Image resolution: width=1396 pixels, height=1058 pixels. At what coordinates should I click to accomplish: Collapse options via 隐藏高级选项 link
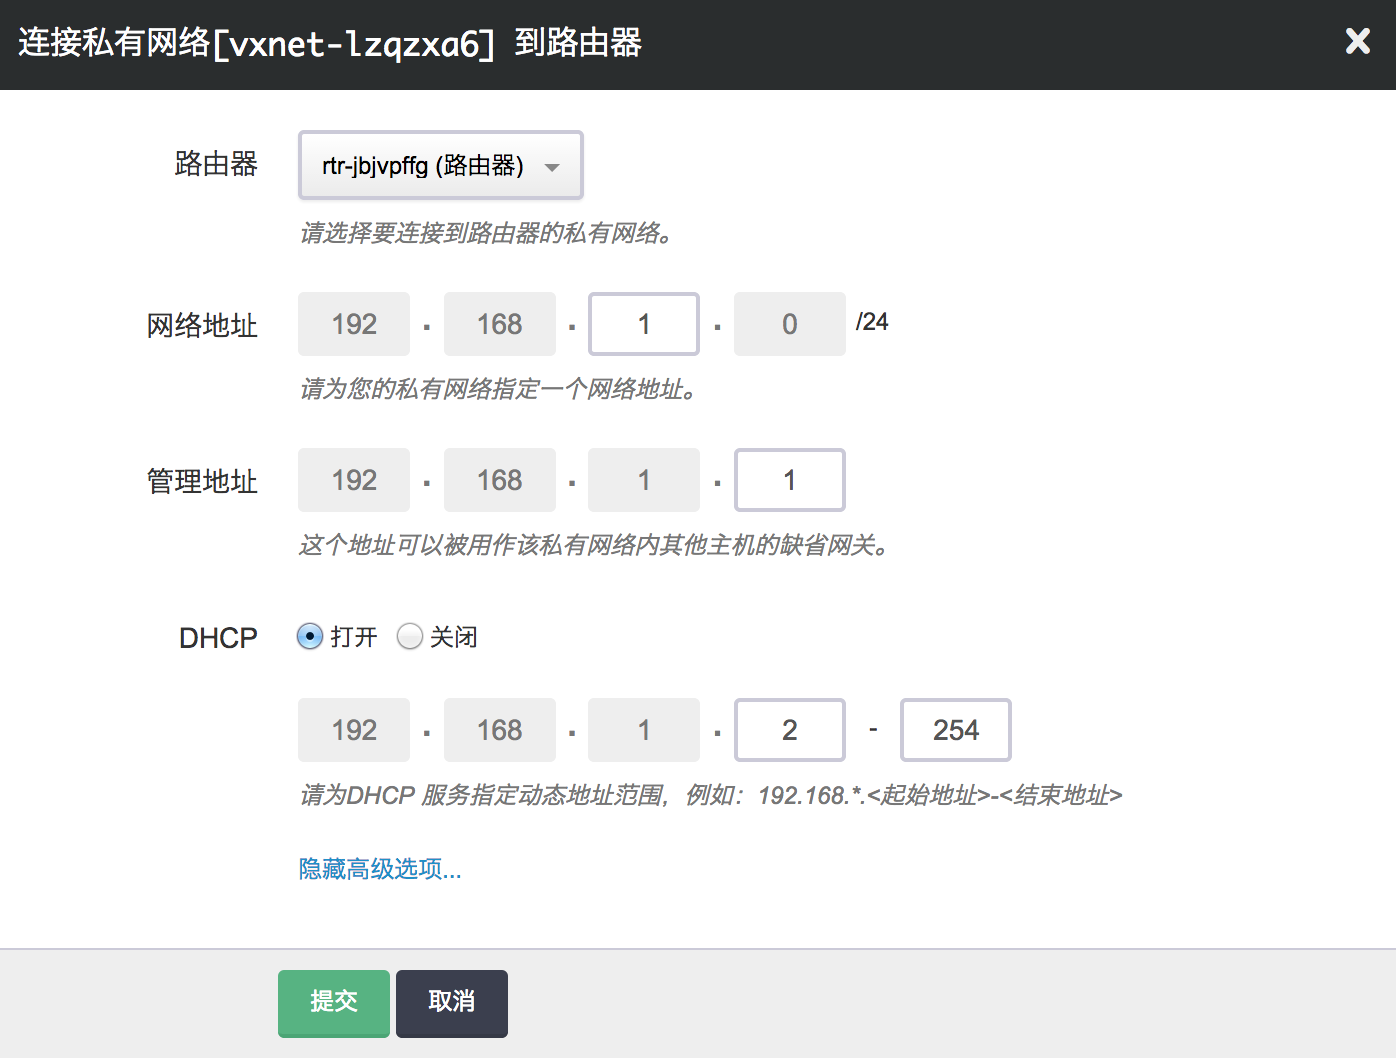pyautogui.click(x=380, y=869)
